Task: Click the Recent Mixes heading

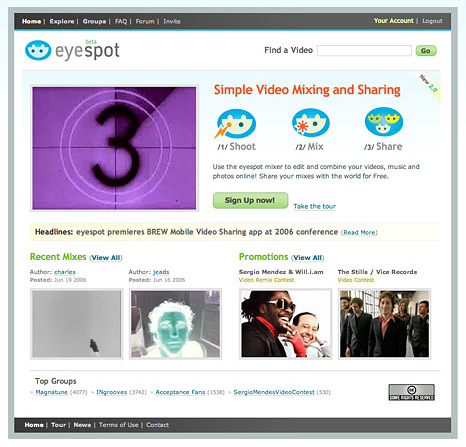Action: (58, 257)
